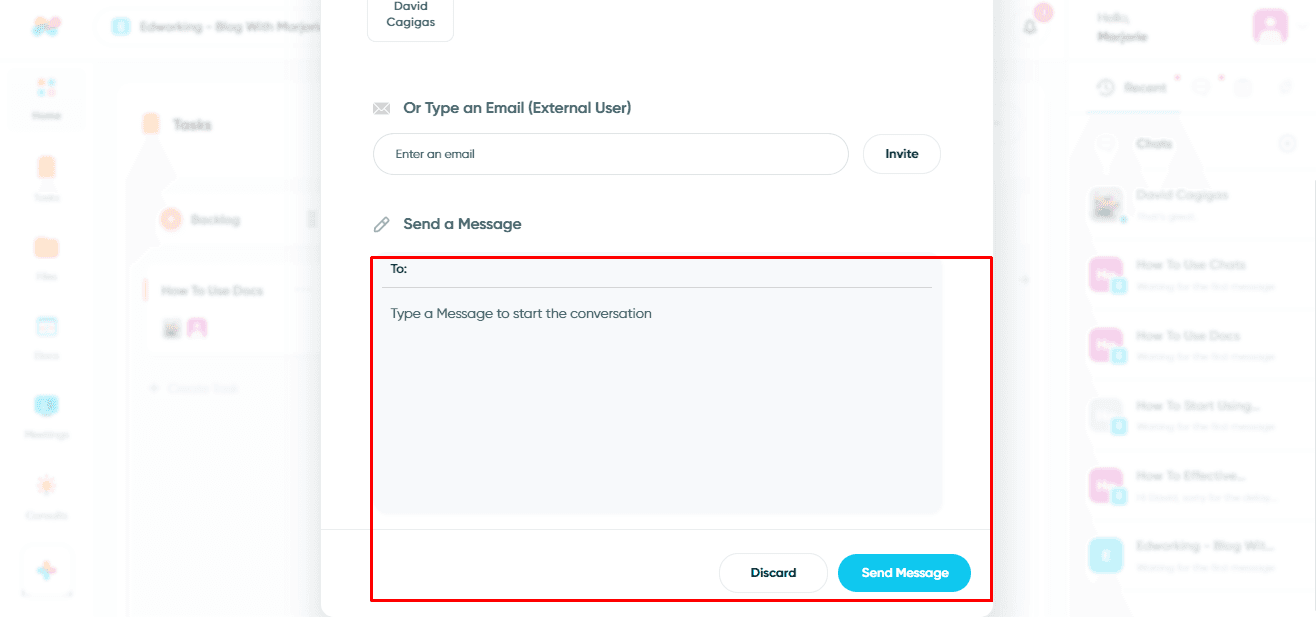
Task: Click the Discard button
Action: tap(773, 573)
